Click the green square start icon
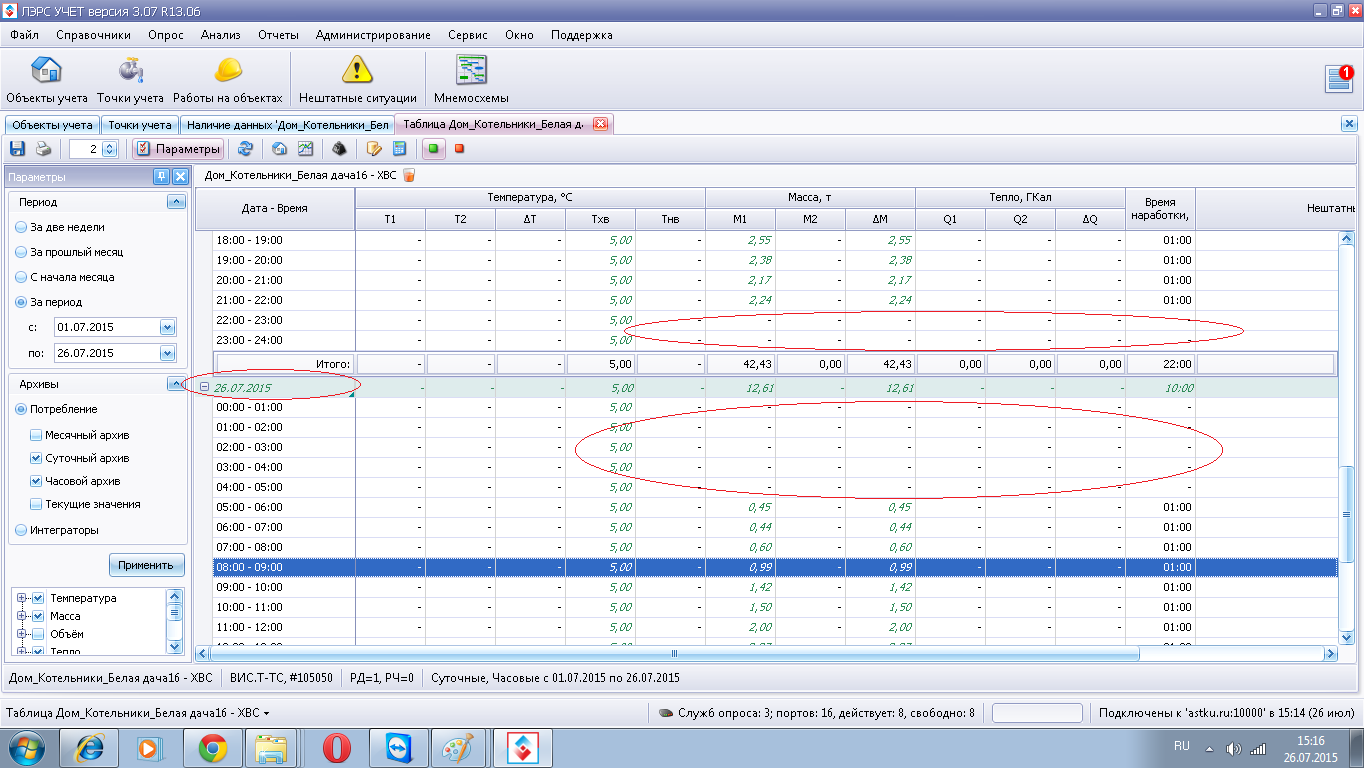 (434, 149)
